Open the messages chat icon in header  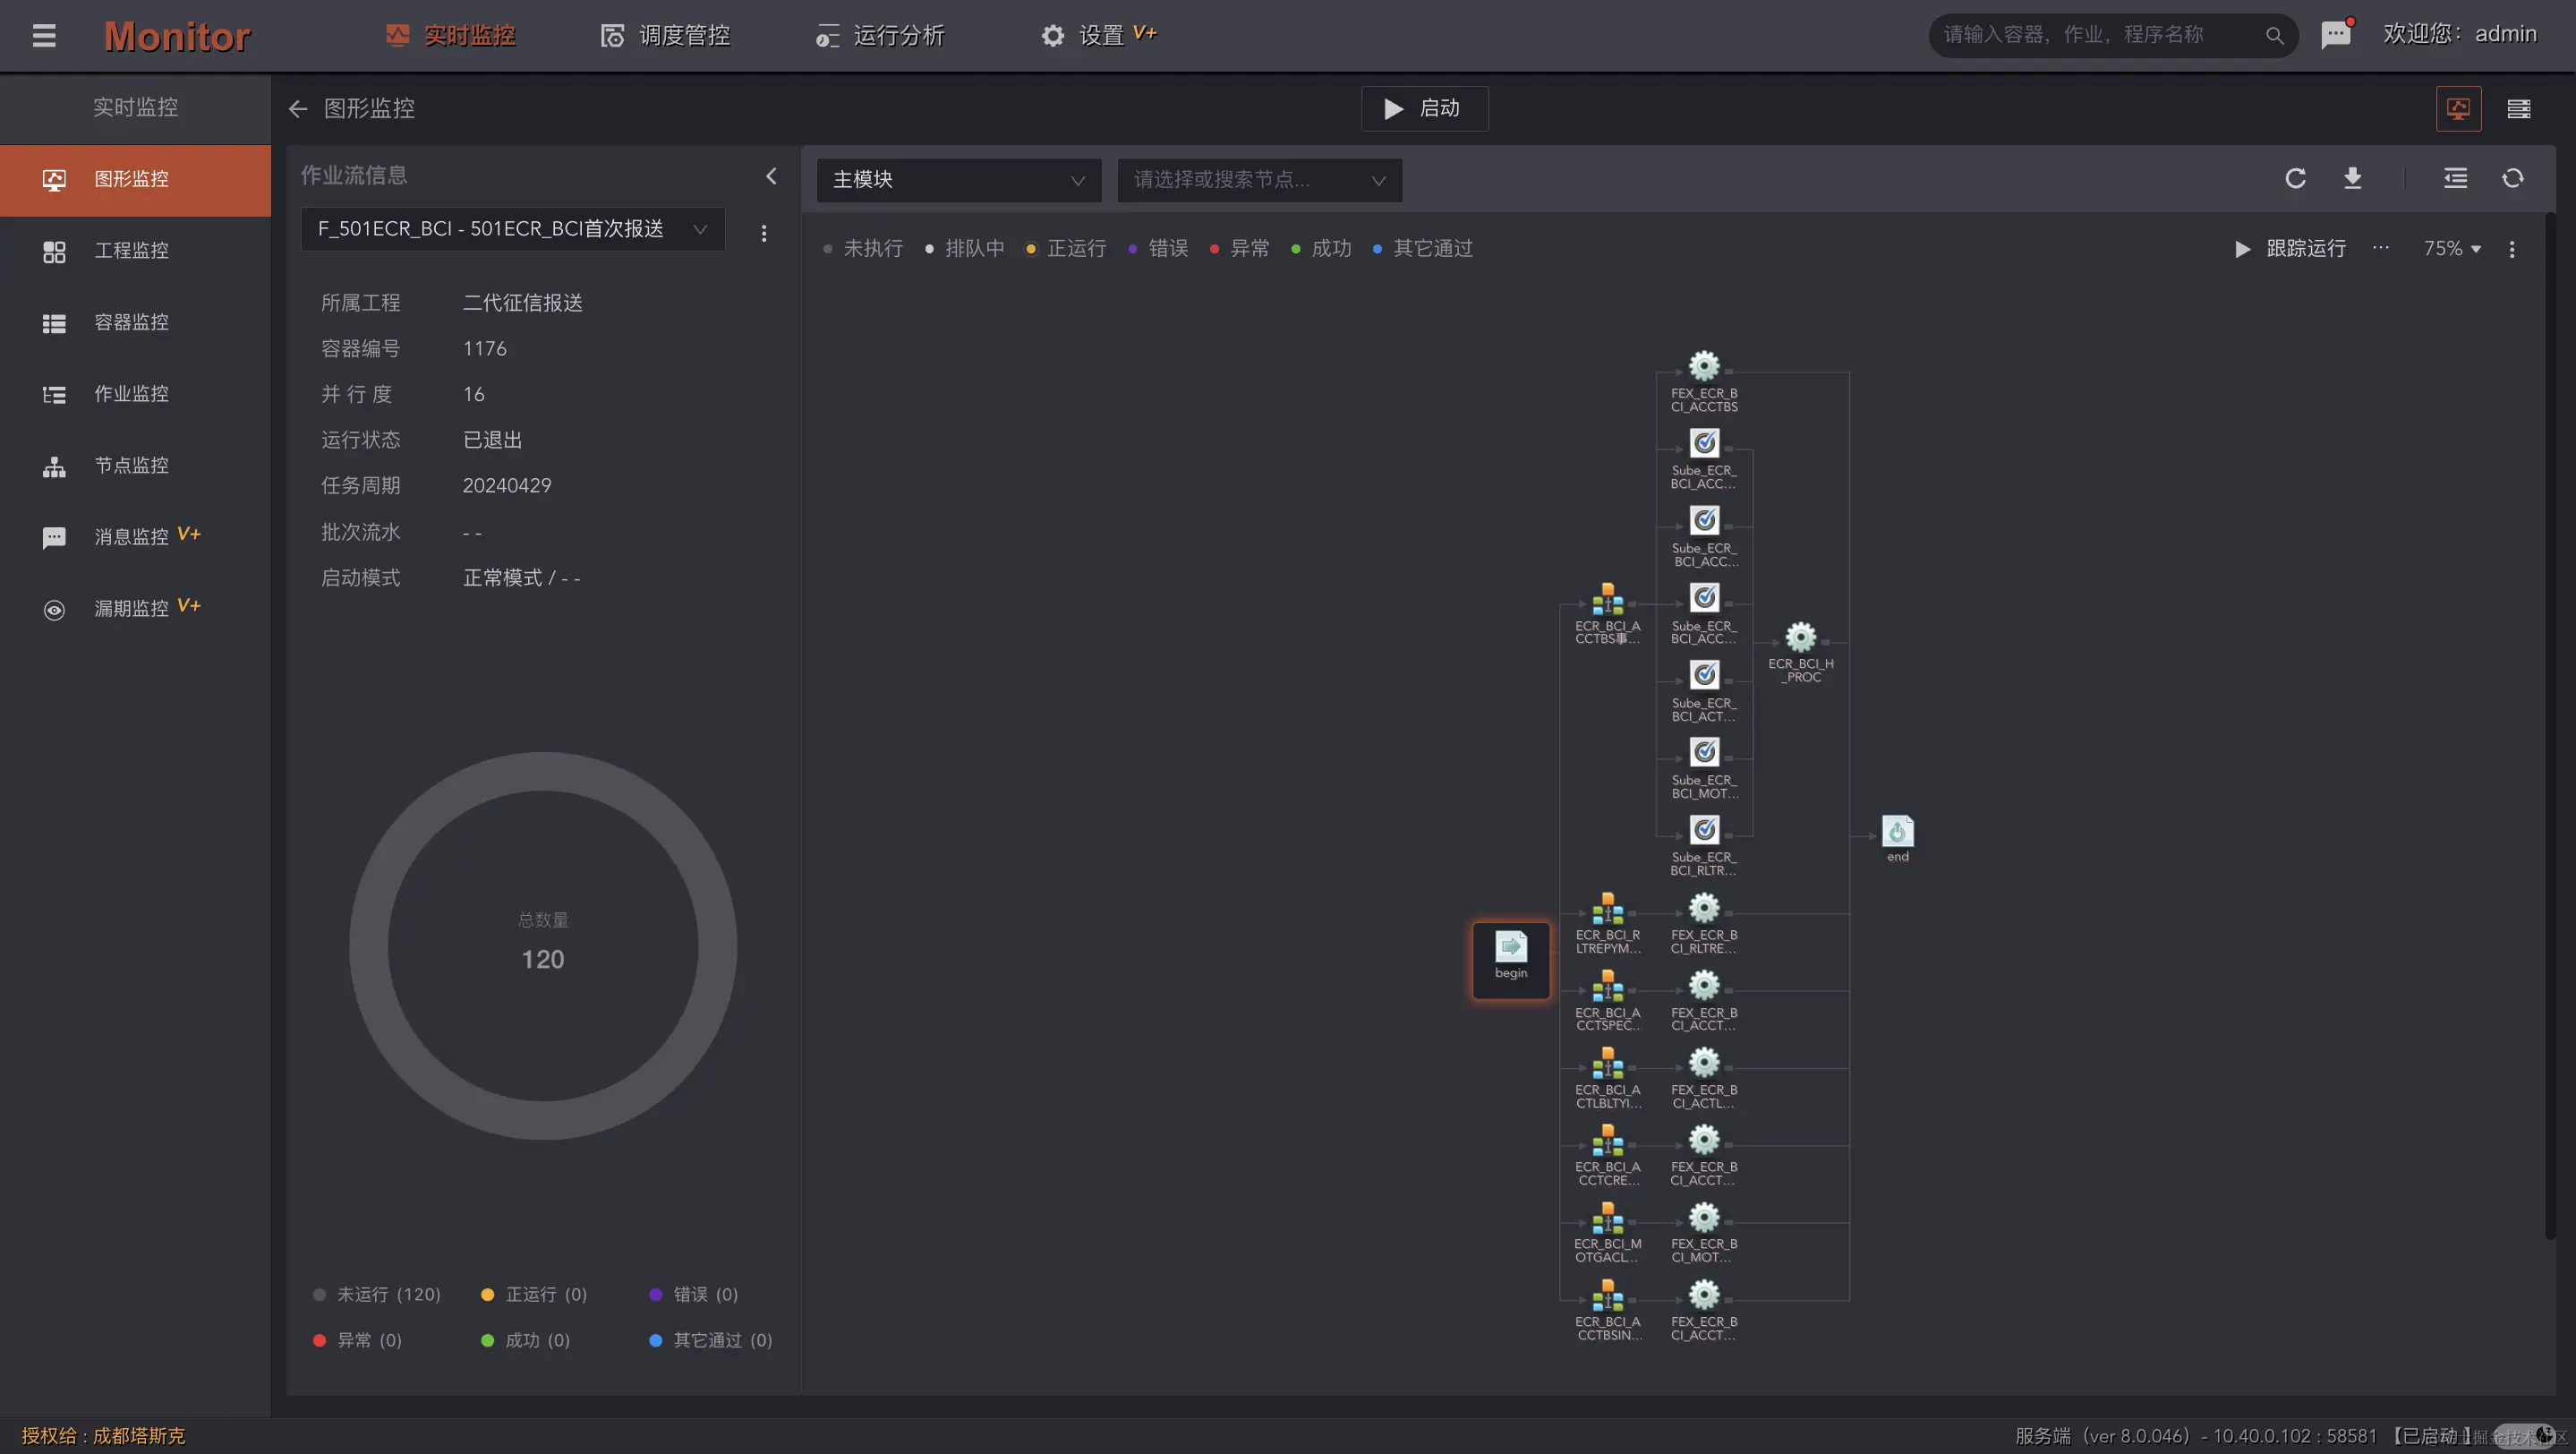[x=2335, y=35]
